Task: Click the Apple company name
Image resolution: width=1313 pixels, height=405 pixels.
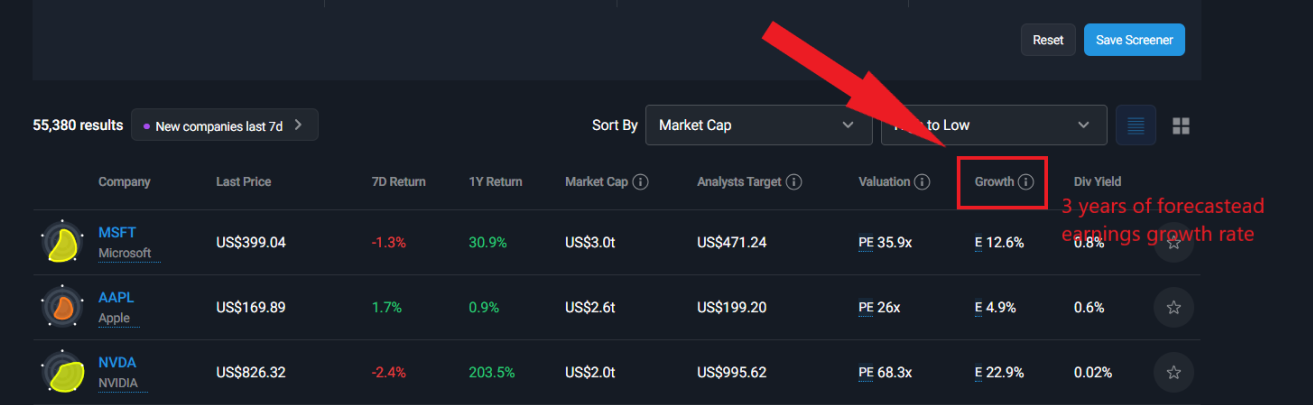Action: pos(114,318)
